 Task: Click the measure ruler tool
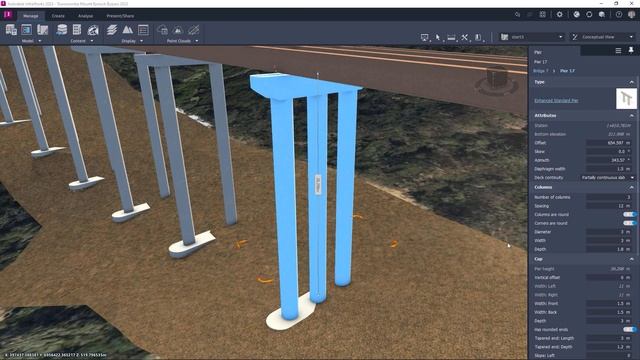click(451, 37)
